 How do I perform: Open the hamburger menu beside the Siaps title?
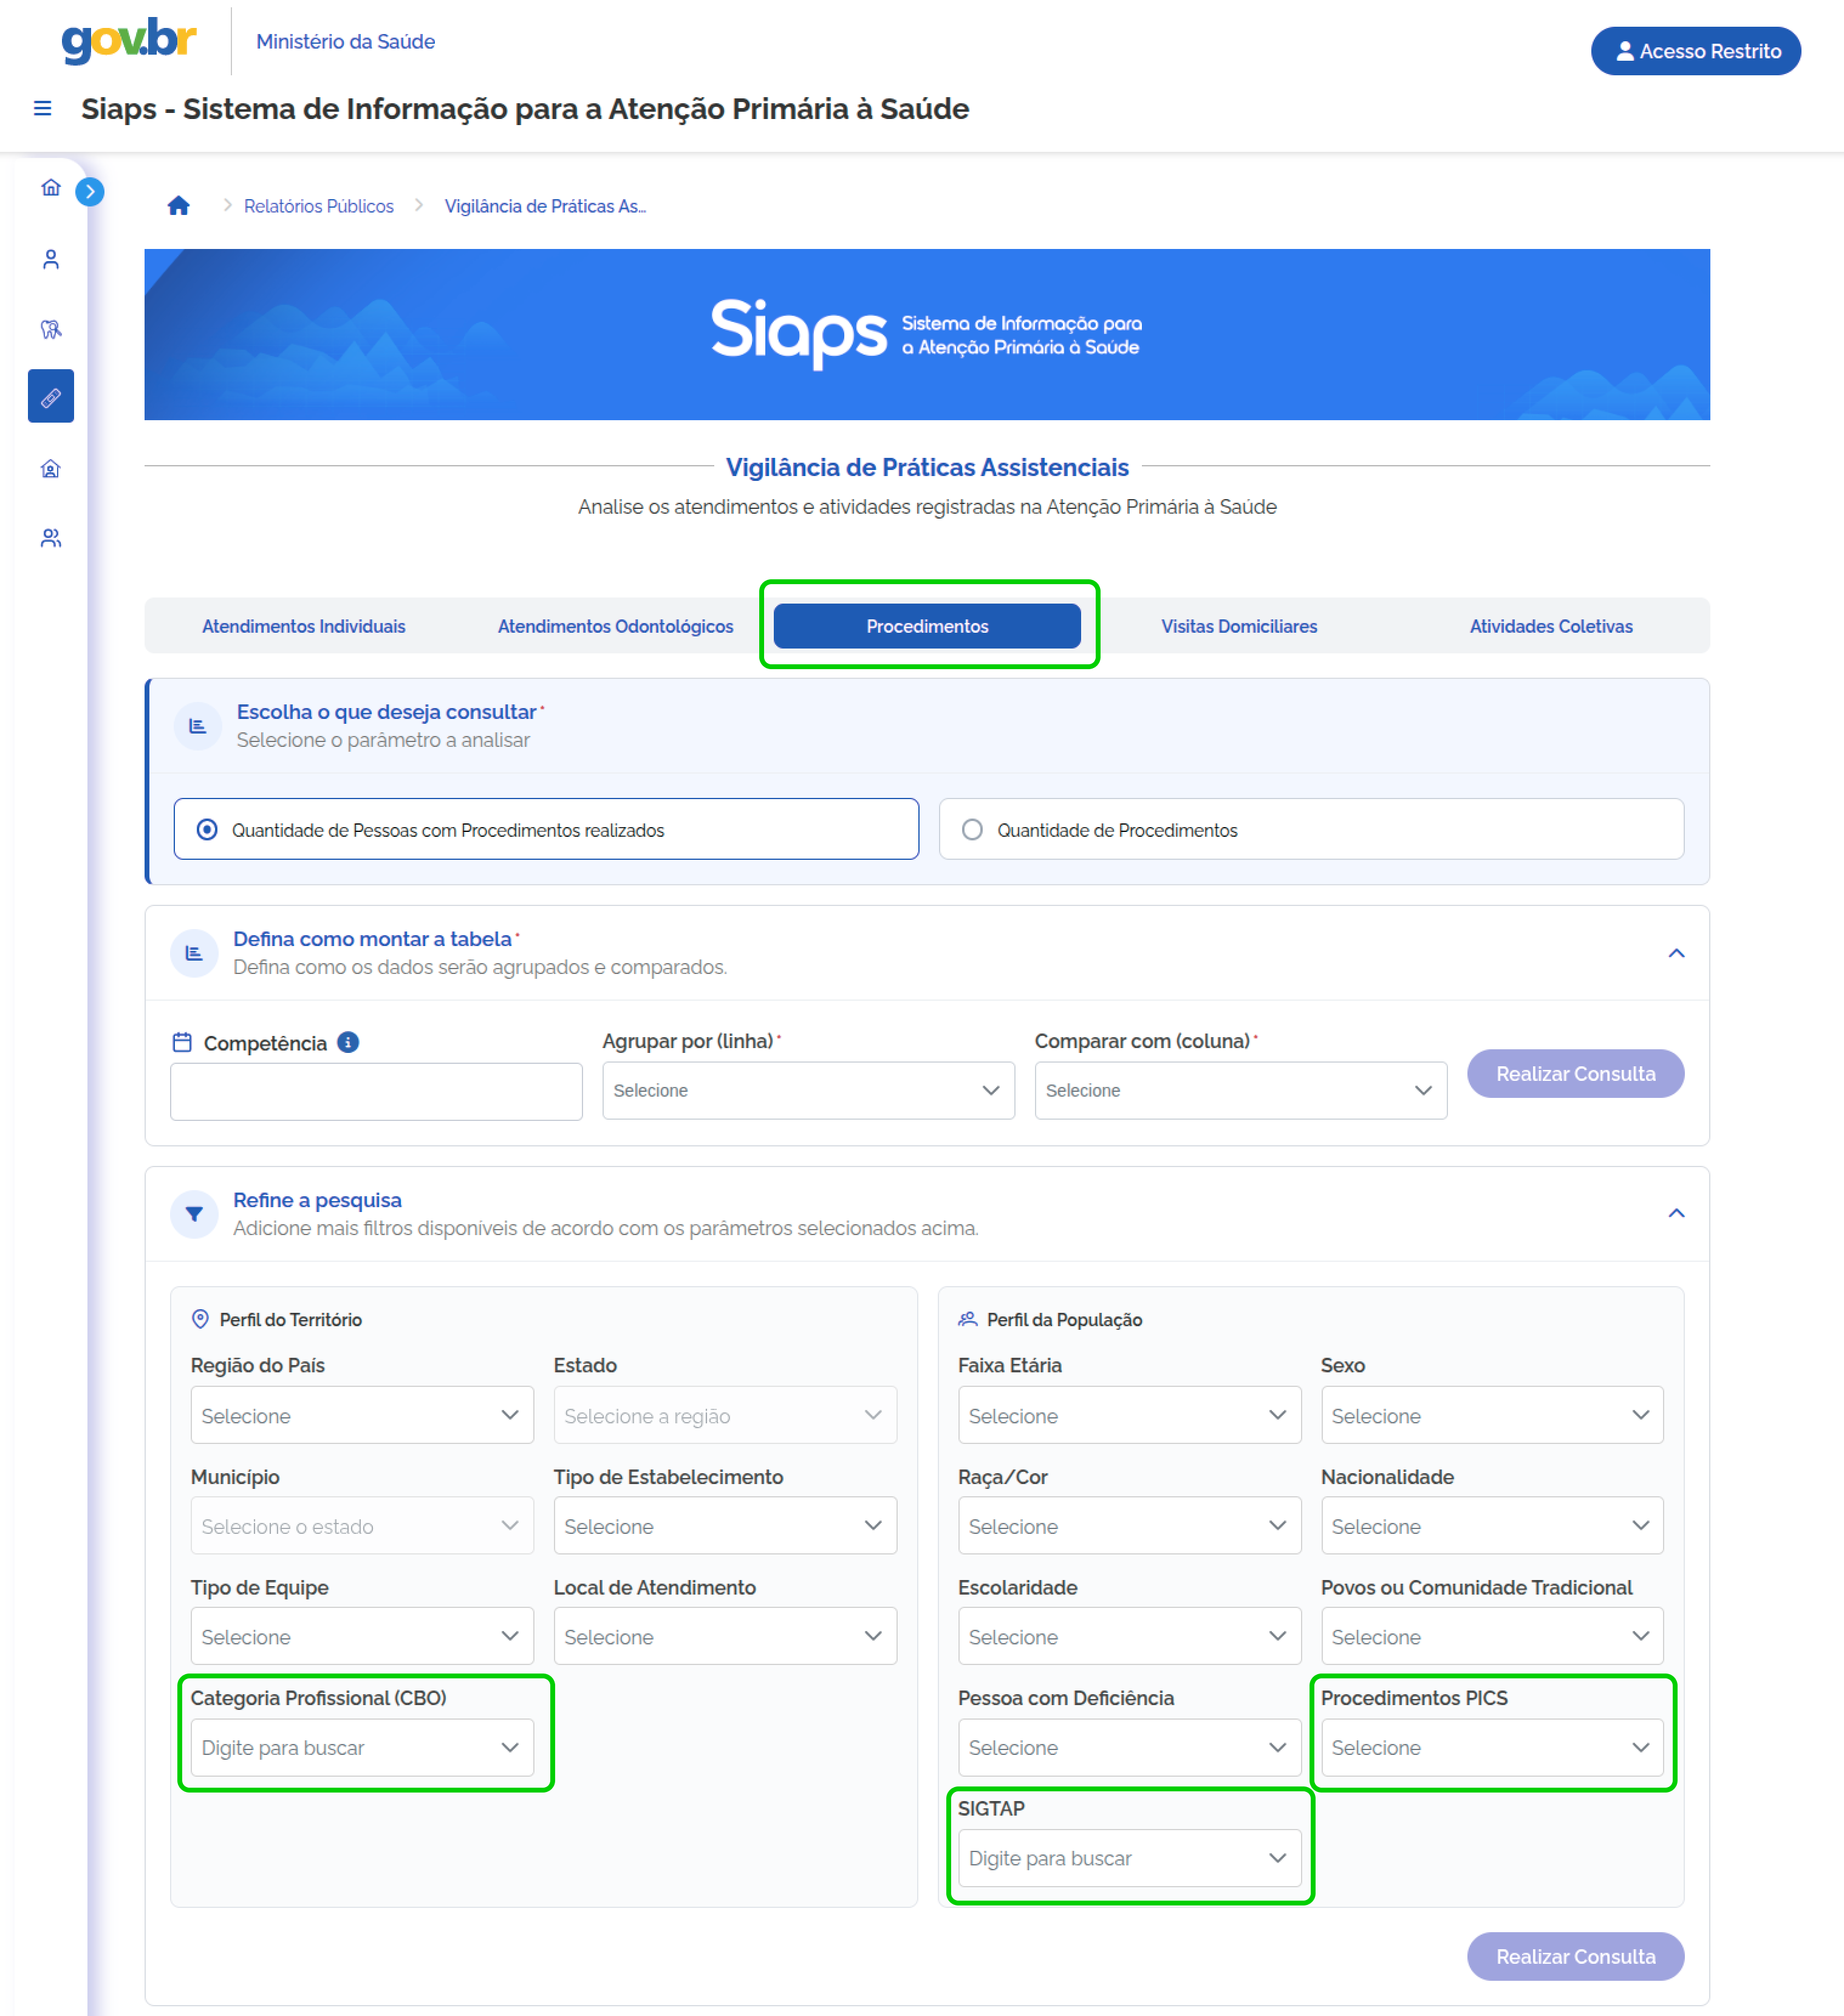tap(42, 108)
